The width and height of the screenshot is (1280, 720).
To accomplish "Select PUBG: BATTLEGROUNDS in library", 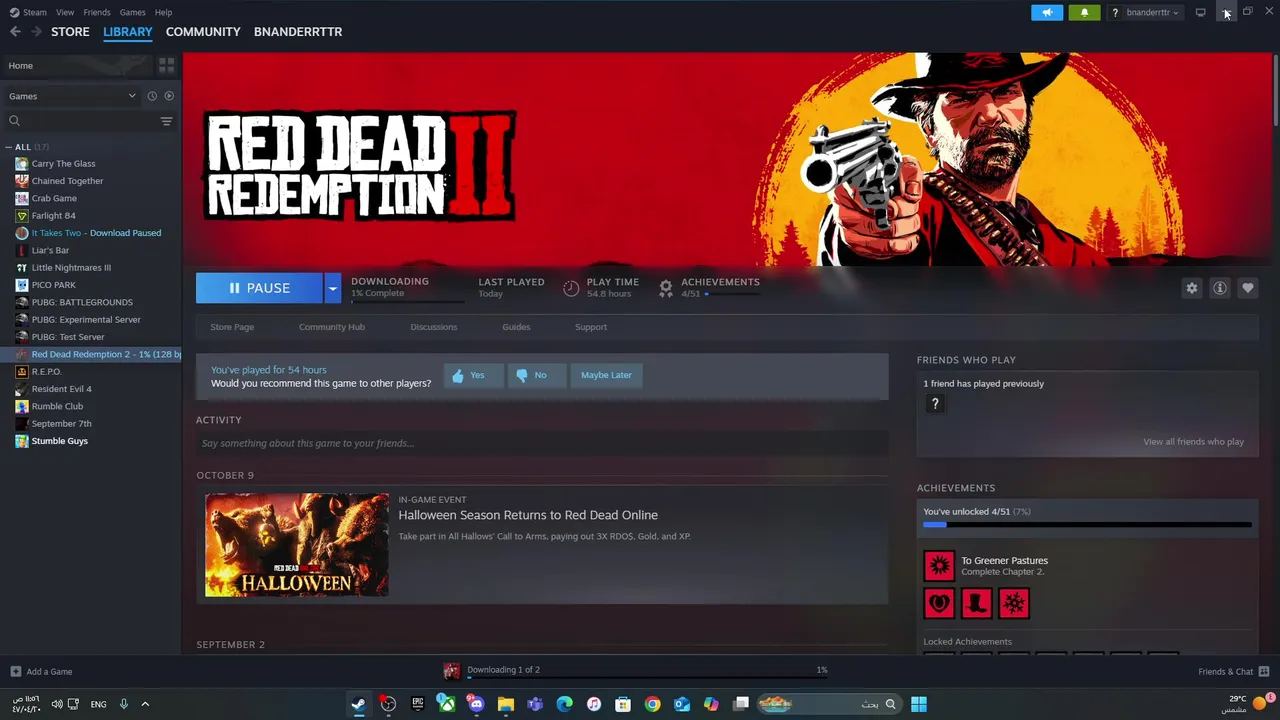I will point(82,302).
